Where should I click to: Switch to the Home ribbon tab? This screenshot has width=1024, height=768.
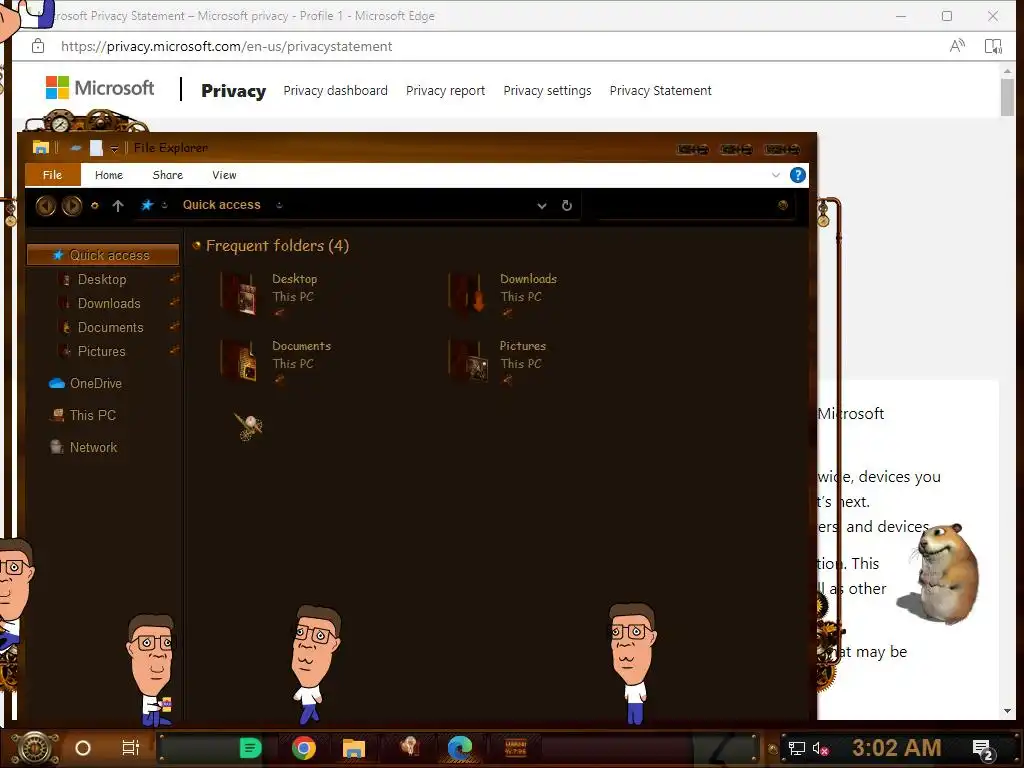(108, 175)
